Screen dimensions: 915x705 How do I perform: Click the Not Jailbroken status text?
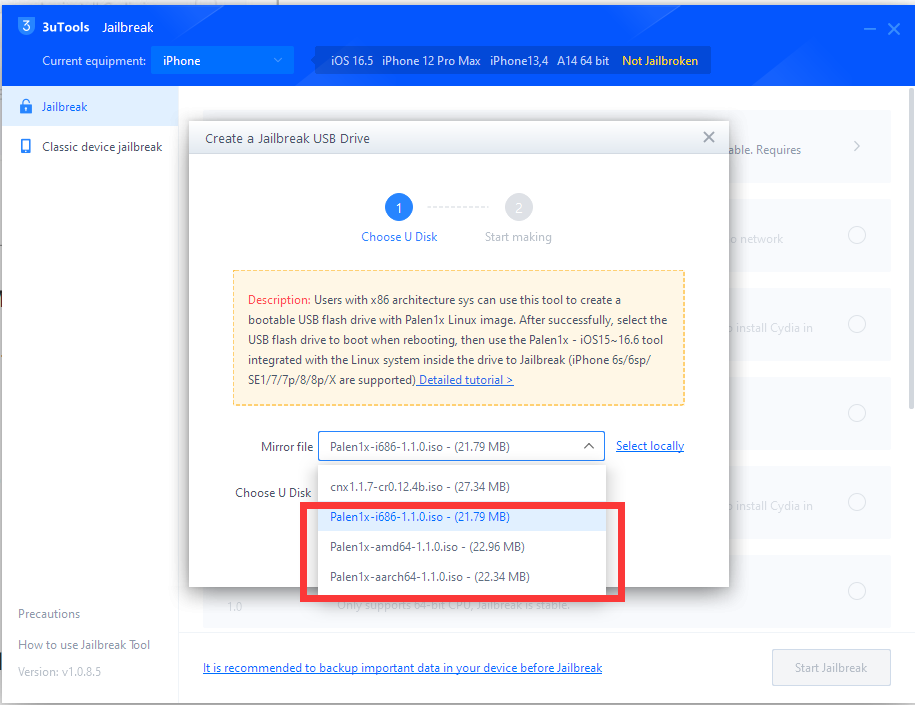(x=659, y=61)
